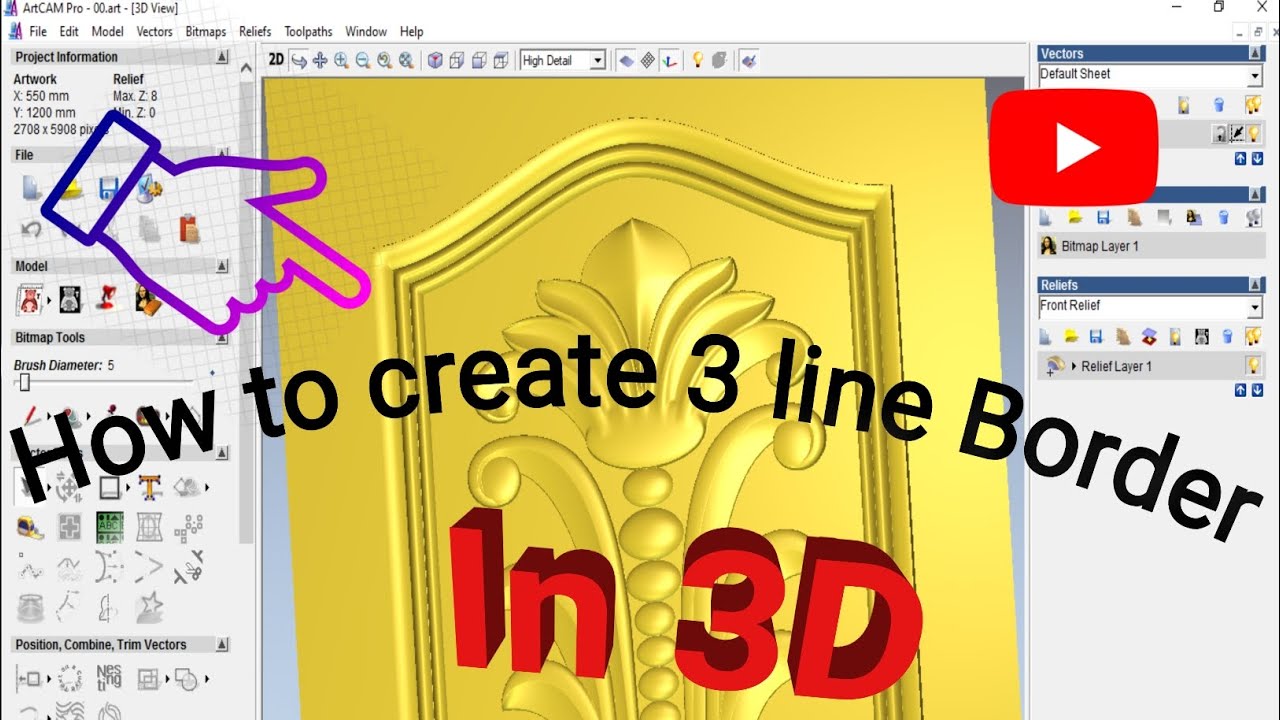Click the Zoom Out magnifier icon
The image size is (1280, 720).
(362, 60)
